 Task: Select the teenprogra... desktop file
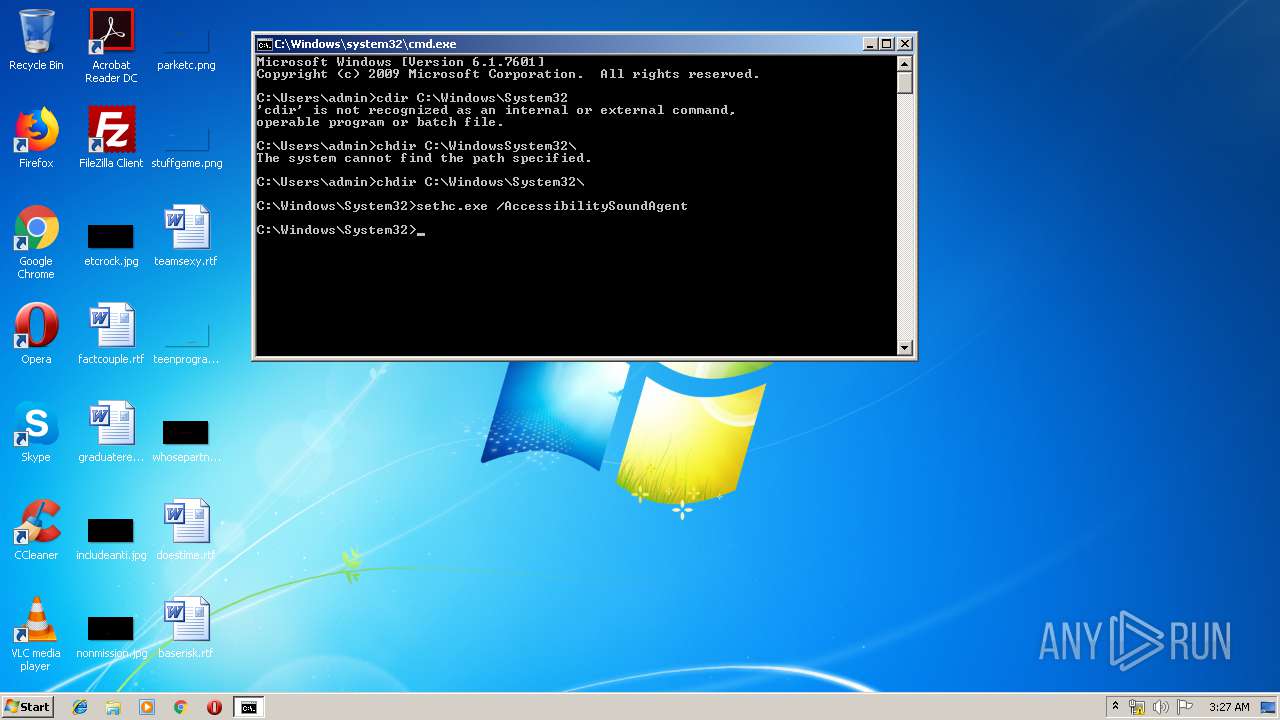pyautogui.click(x=186, y=339)
